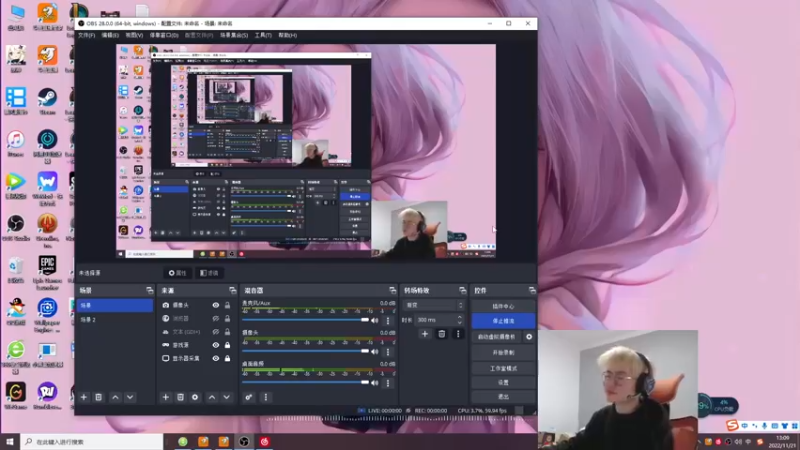This screenshot has width=800, height=450.
Task: Hide the 显示器采集 display capture source via eye icon
Action: click(x=216, y=358)
